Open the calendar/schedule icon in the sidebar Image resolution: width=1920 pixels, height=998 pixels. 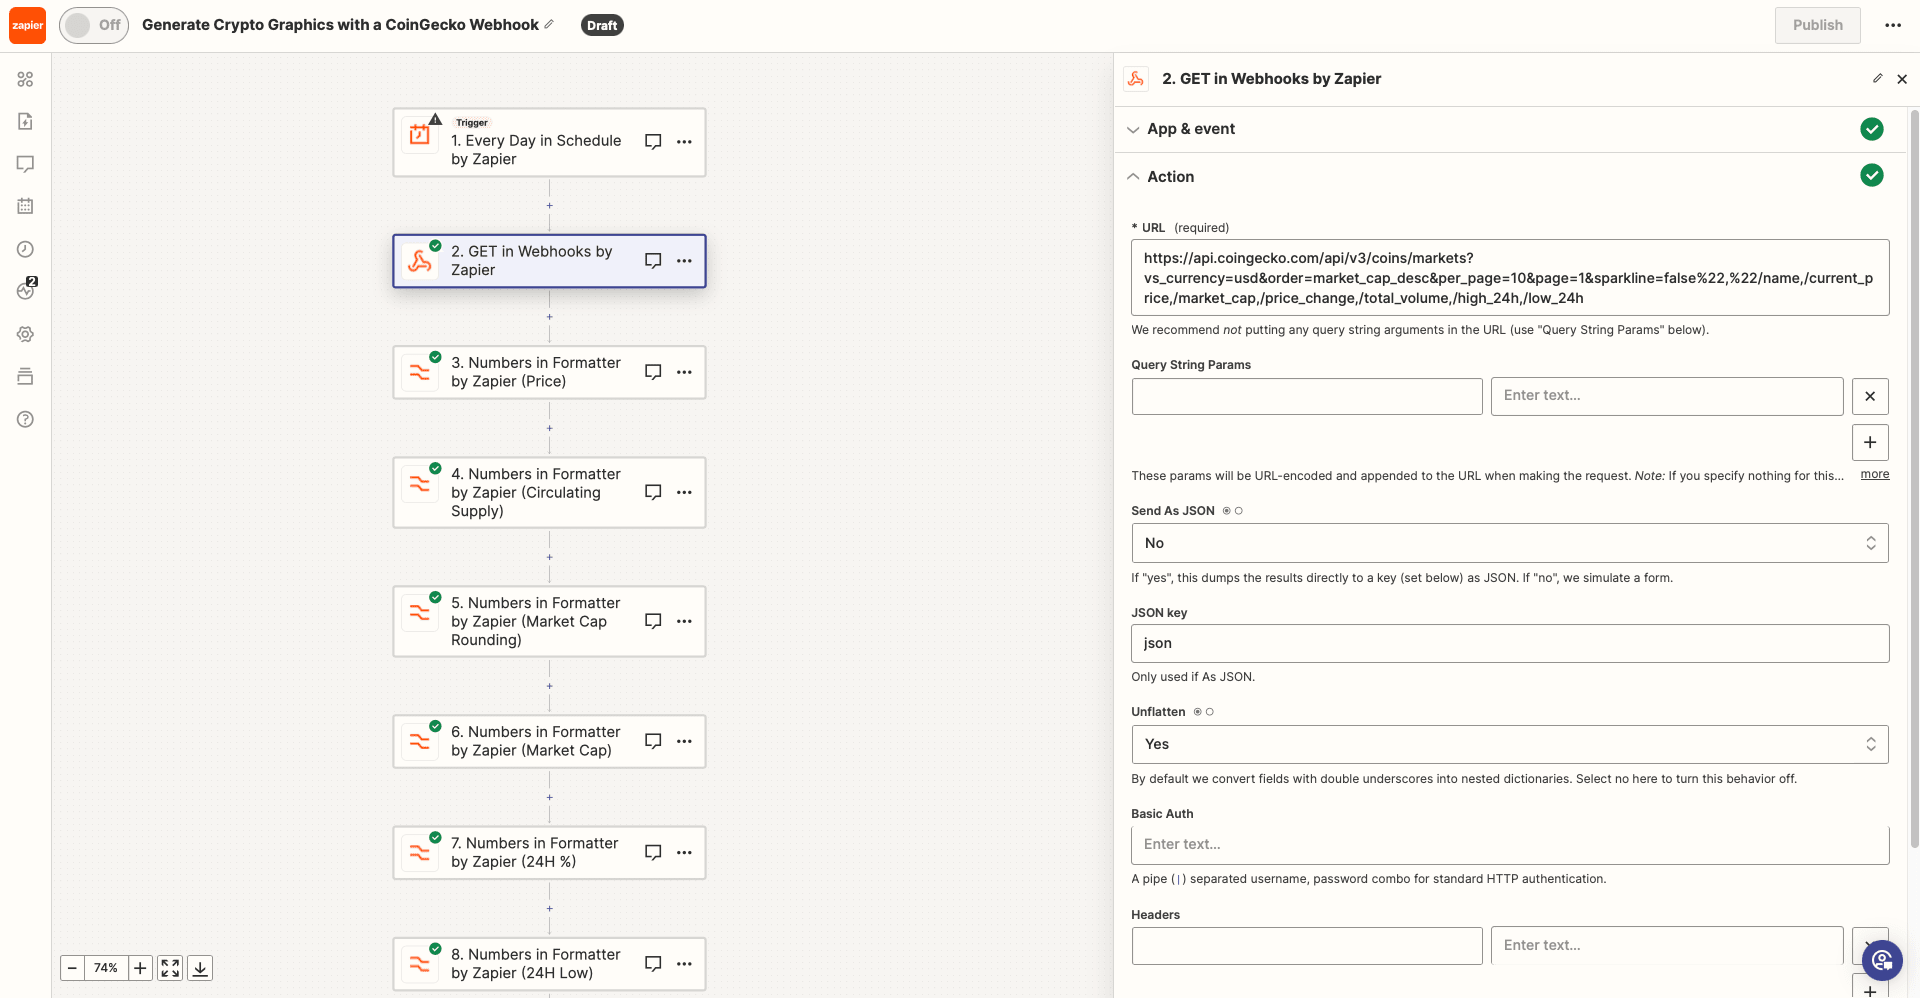tap(25, 205)
